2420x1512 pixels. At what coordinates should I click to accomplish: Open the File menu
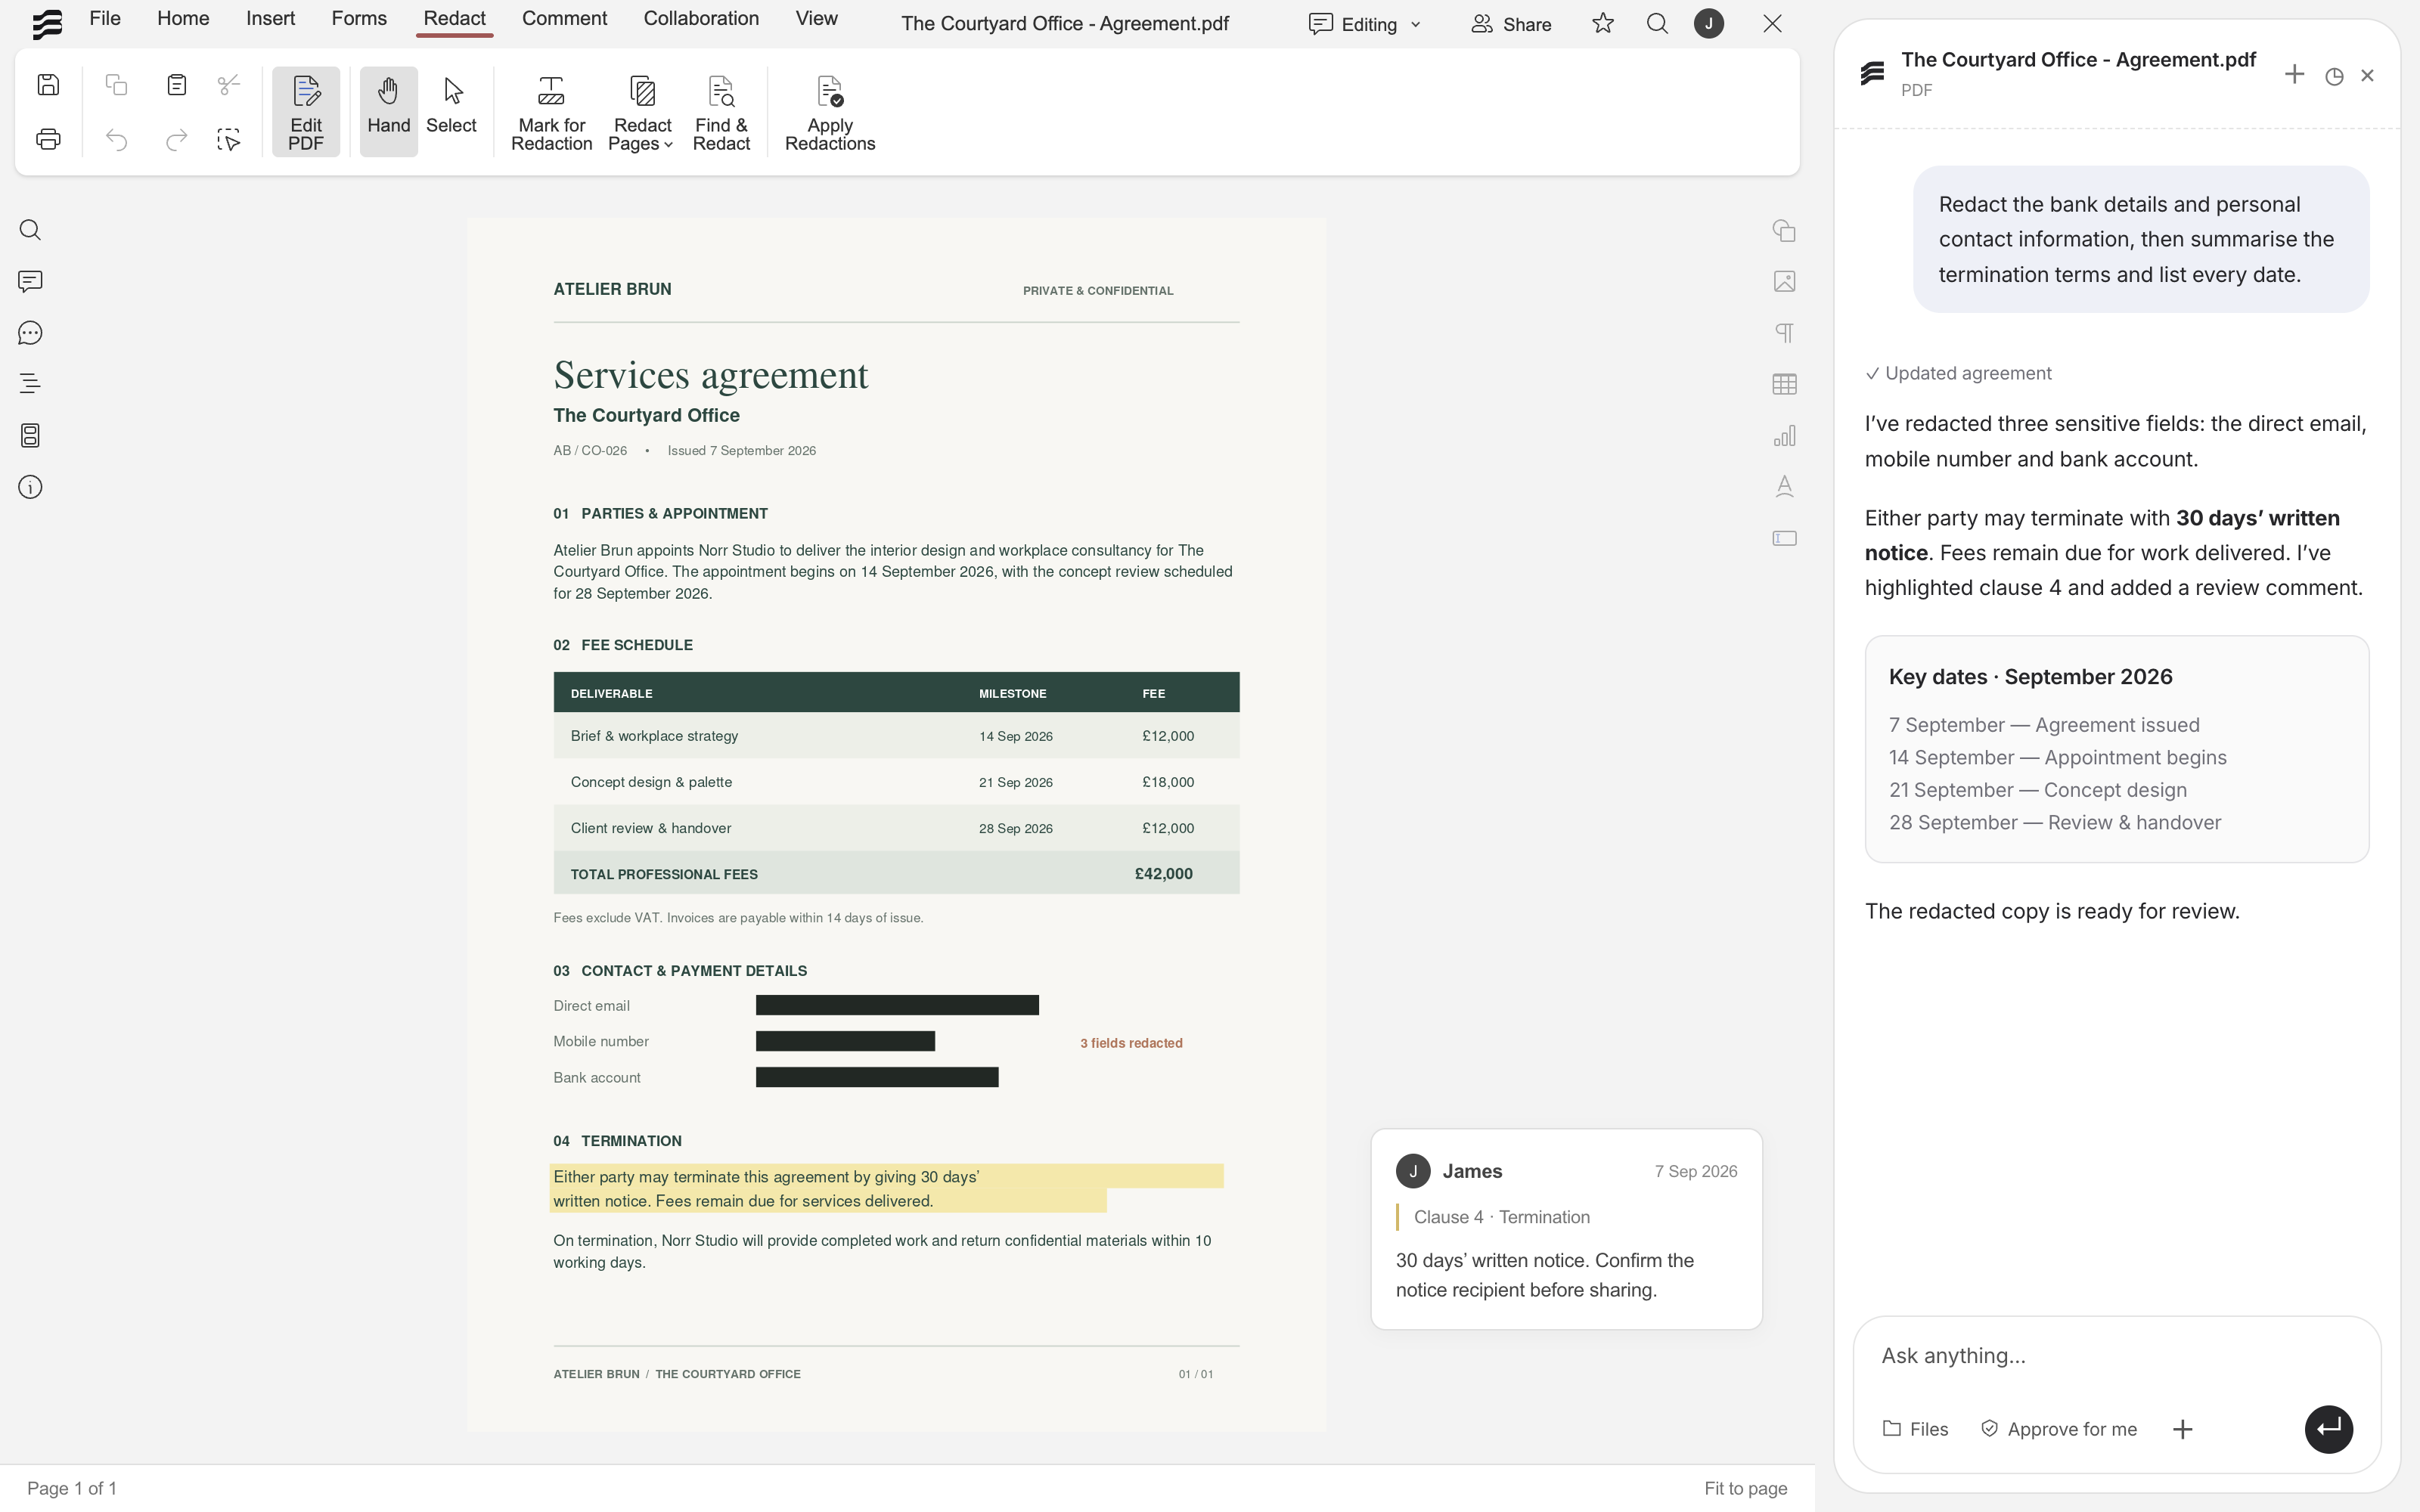105,19
